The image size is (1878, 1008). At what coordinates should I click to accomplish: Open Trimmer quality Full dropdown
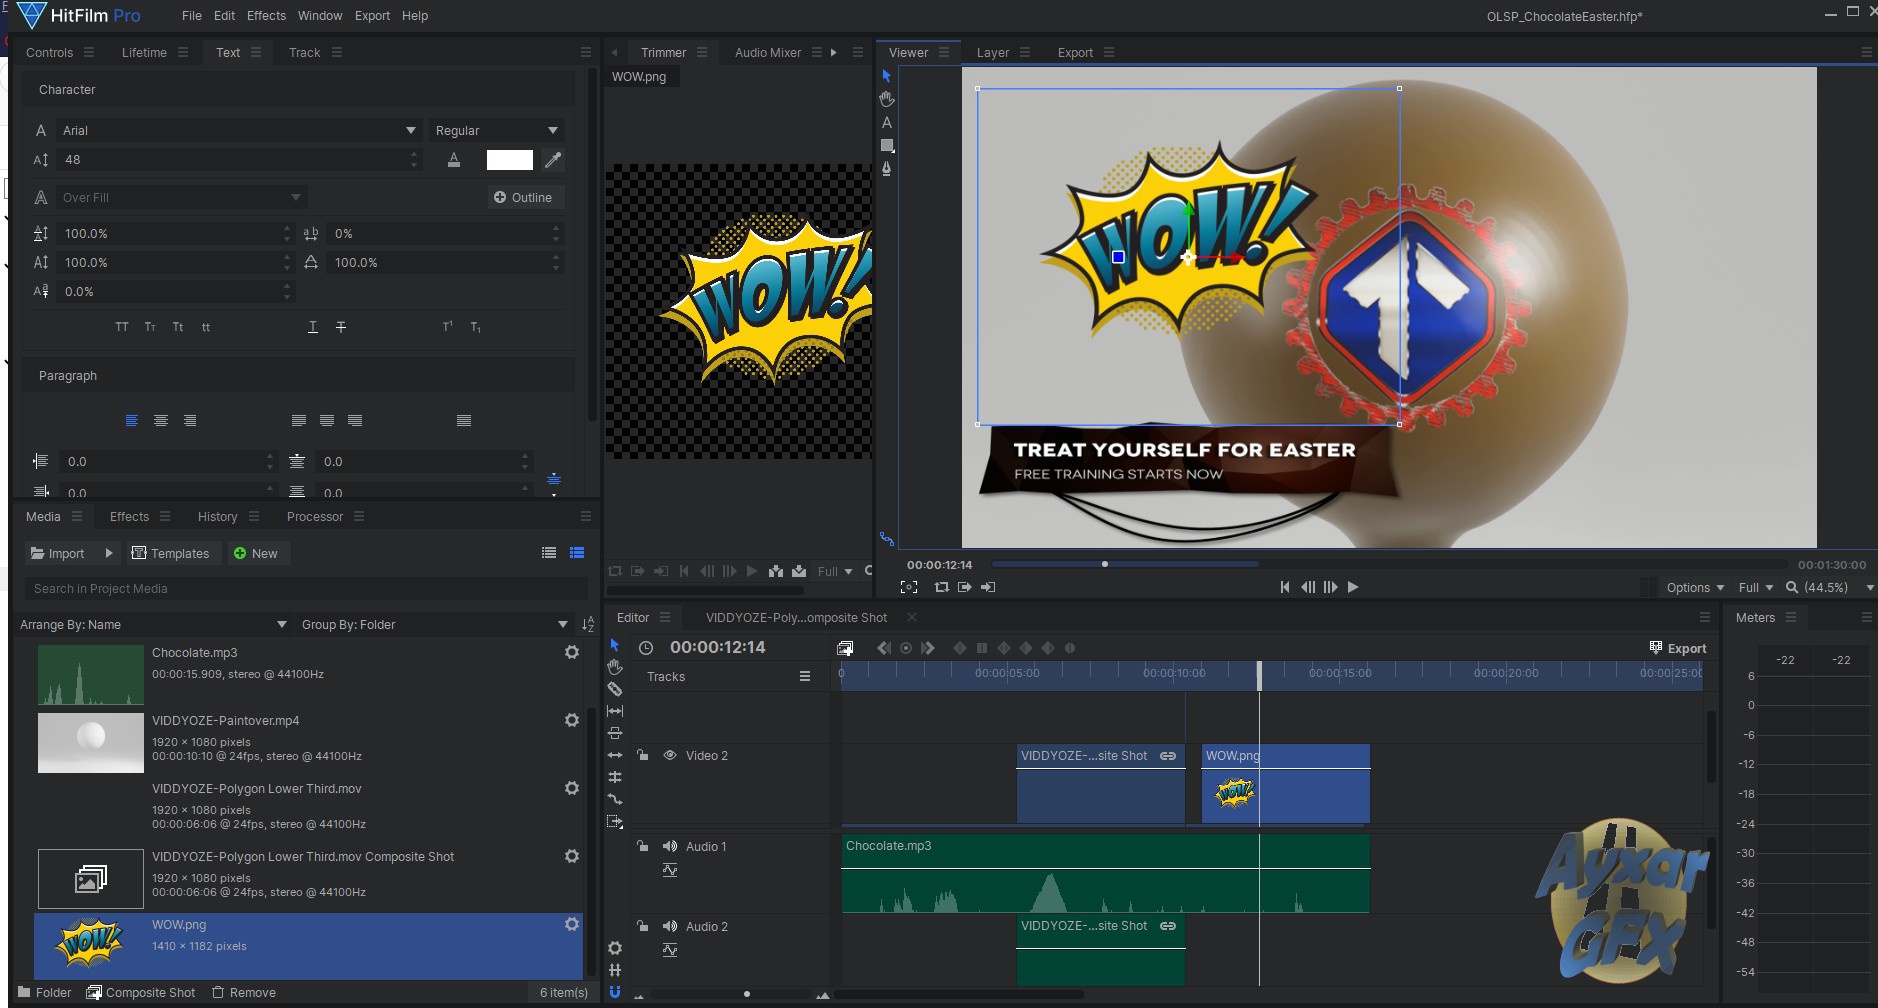(x=835, y=572)
